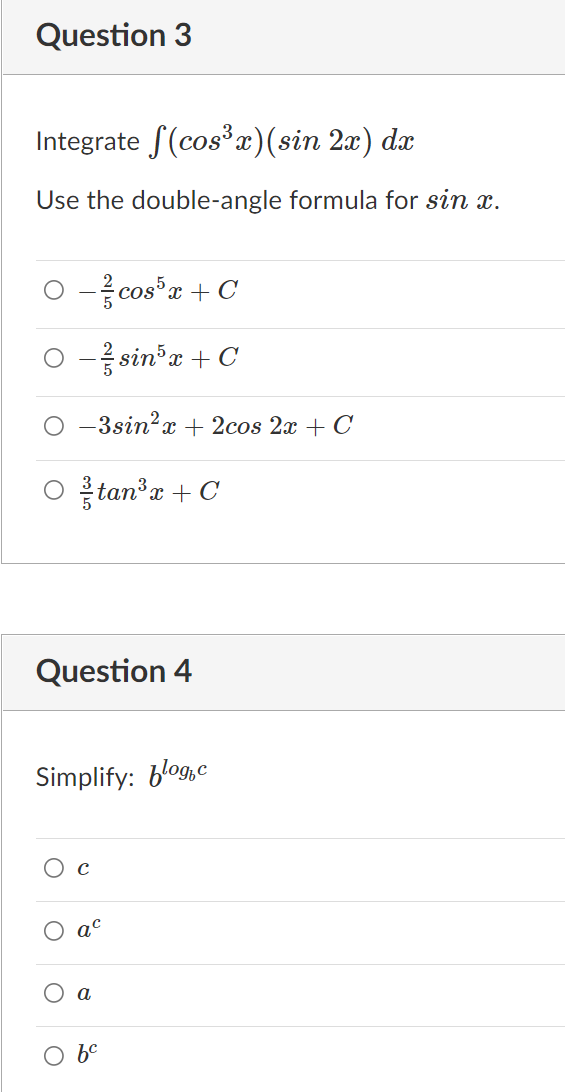Viewport: 565px width, 1092px height.
Task: Click the double-angle formula hint text
Action: click(x=268, y=201)
